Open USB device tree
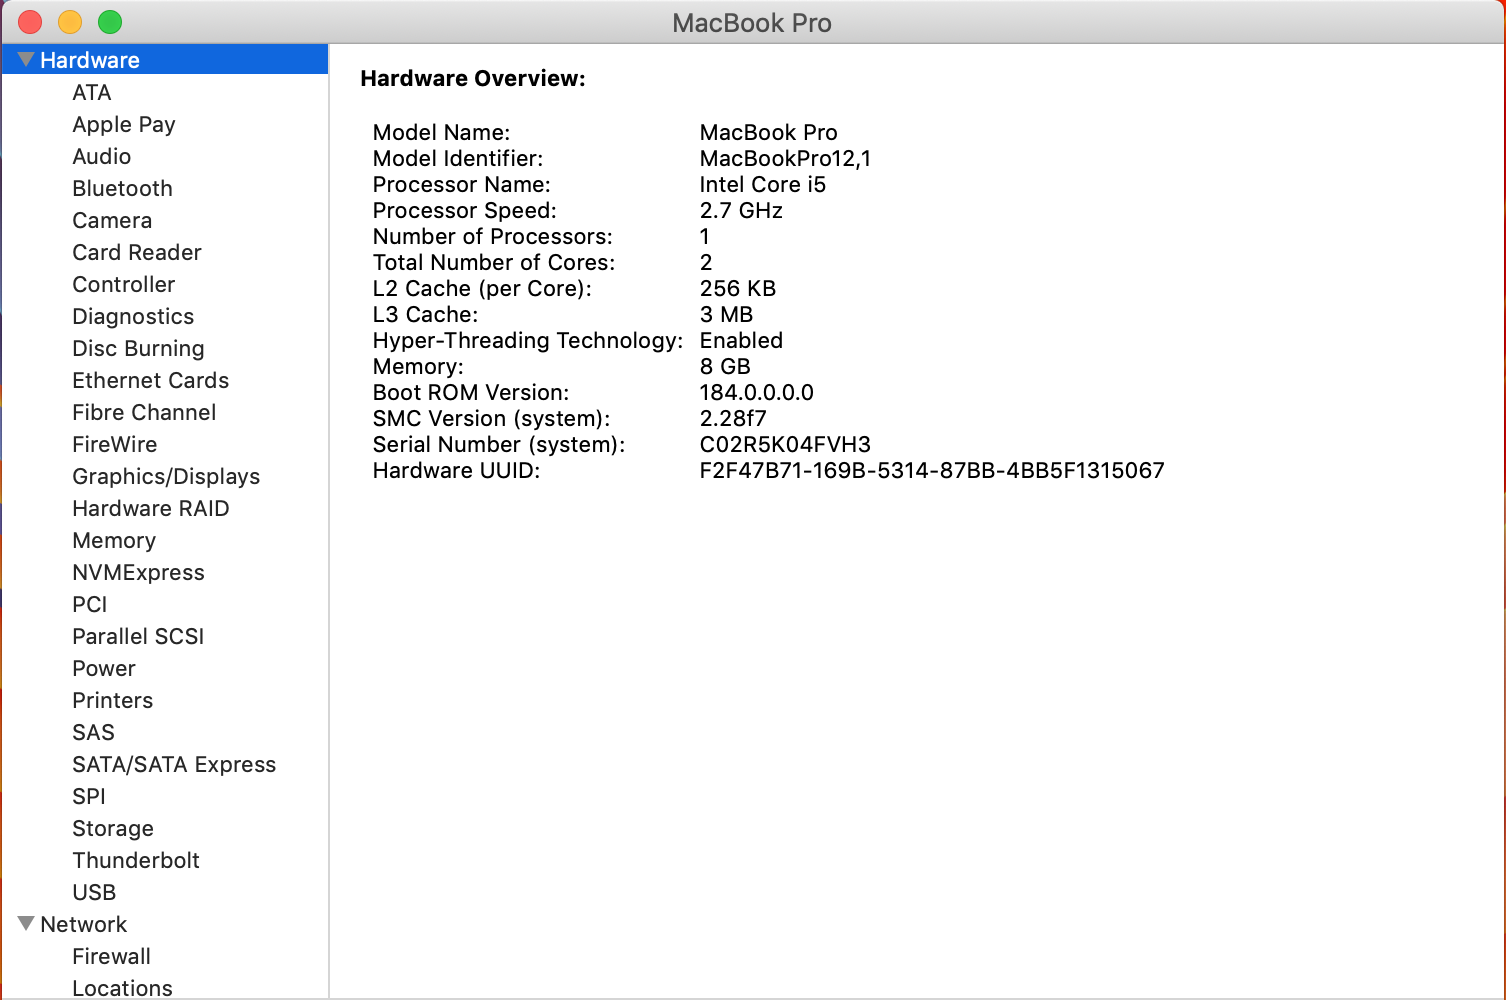The height and width of the screenshot is (1000, 1506). click(94, 892)
